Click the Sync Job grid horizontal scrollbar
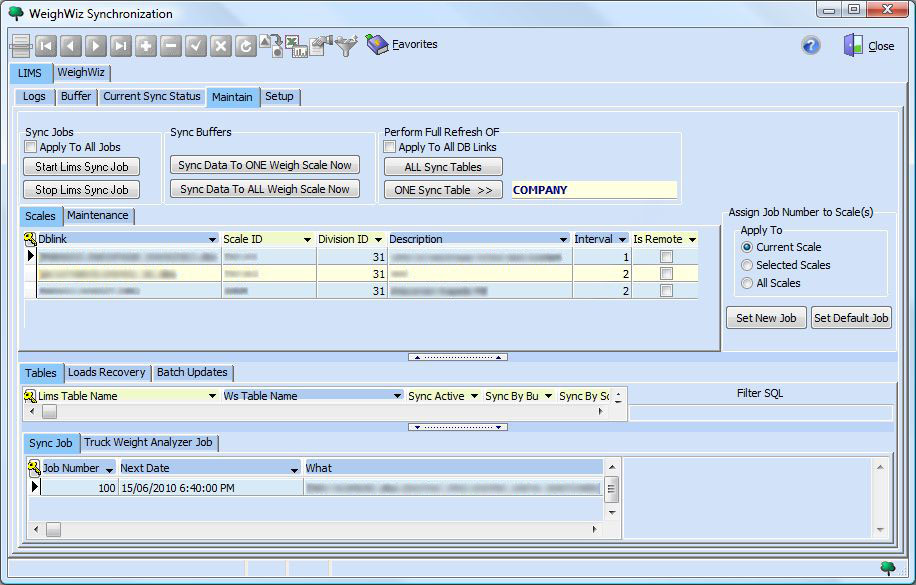Viewport: 916px width, 585px height. click(320, 529)
